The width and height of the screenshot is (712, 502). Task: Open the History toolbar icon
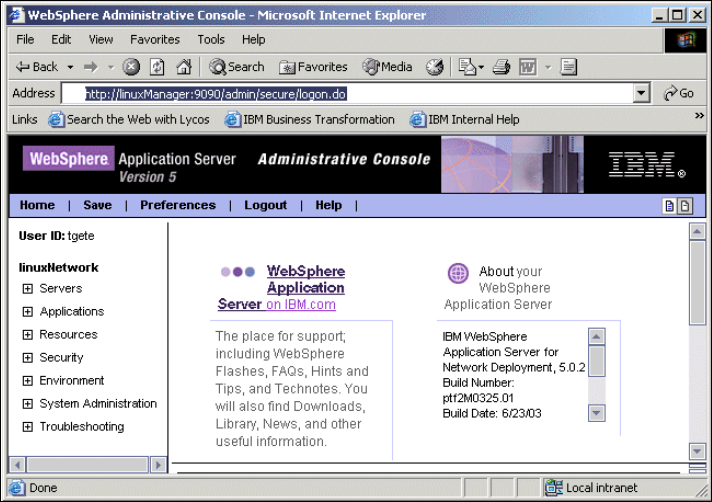[435, 67]
